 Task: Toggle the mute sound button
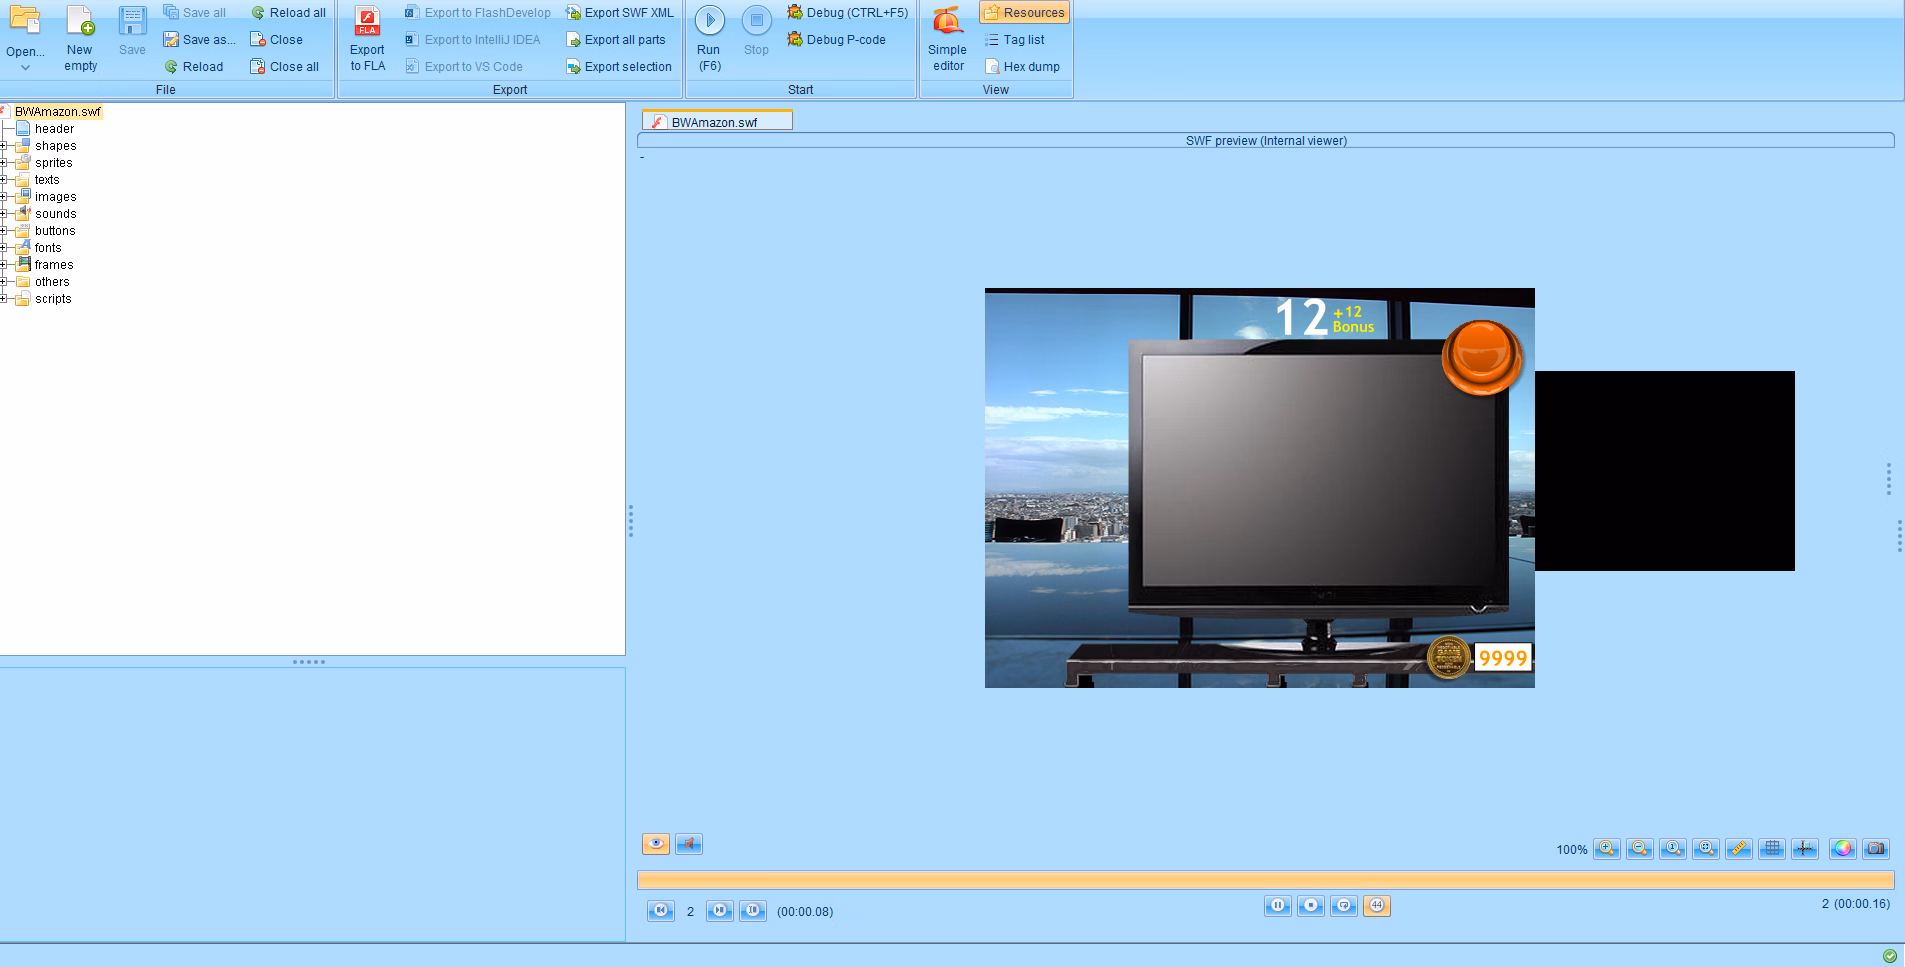tap(689, 844)
